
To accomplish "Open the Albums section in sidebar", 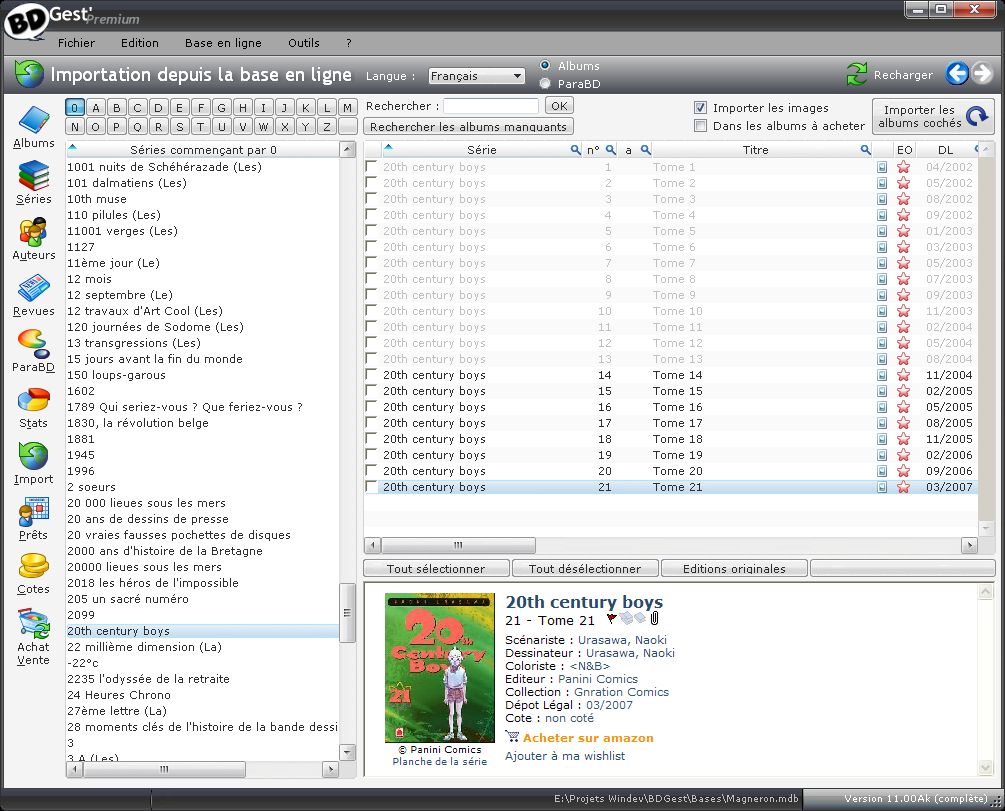I will pos(33,128).
